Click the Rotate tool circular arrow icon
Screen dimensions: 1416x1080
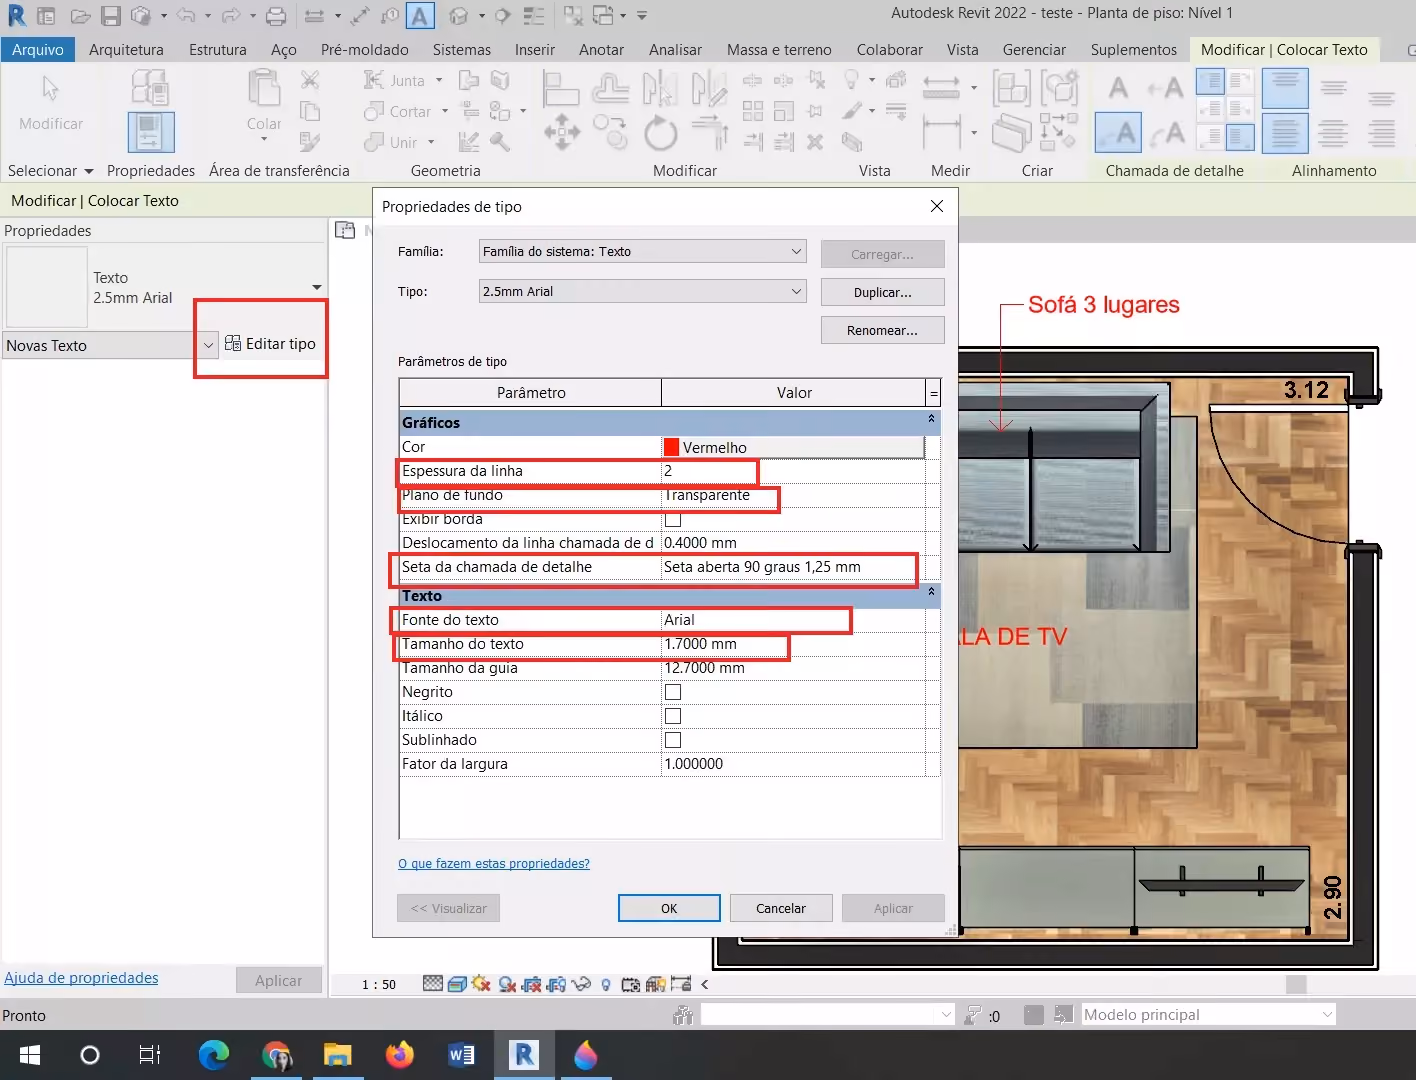[660, 132]
